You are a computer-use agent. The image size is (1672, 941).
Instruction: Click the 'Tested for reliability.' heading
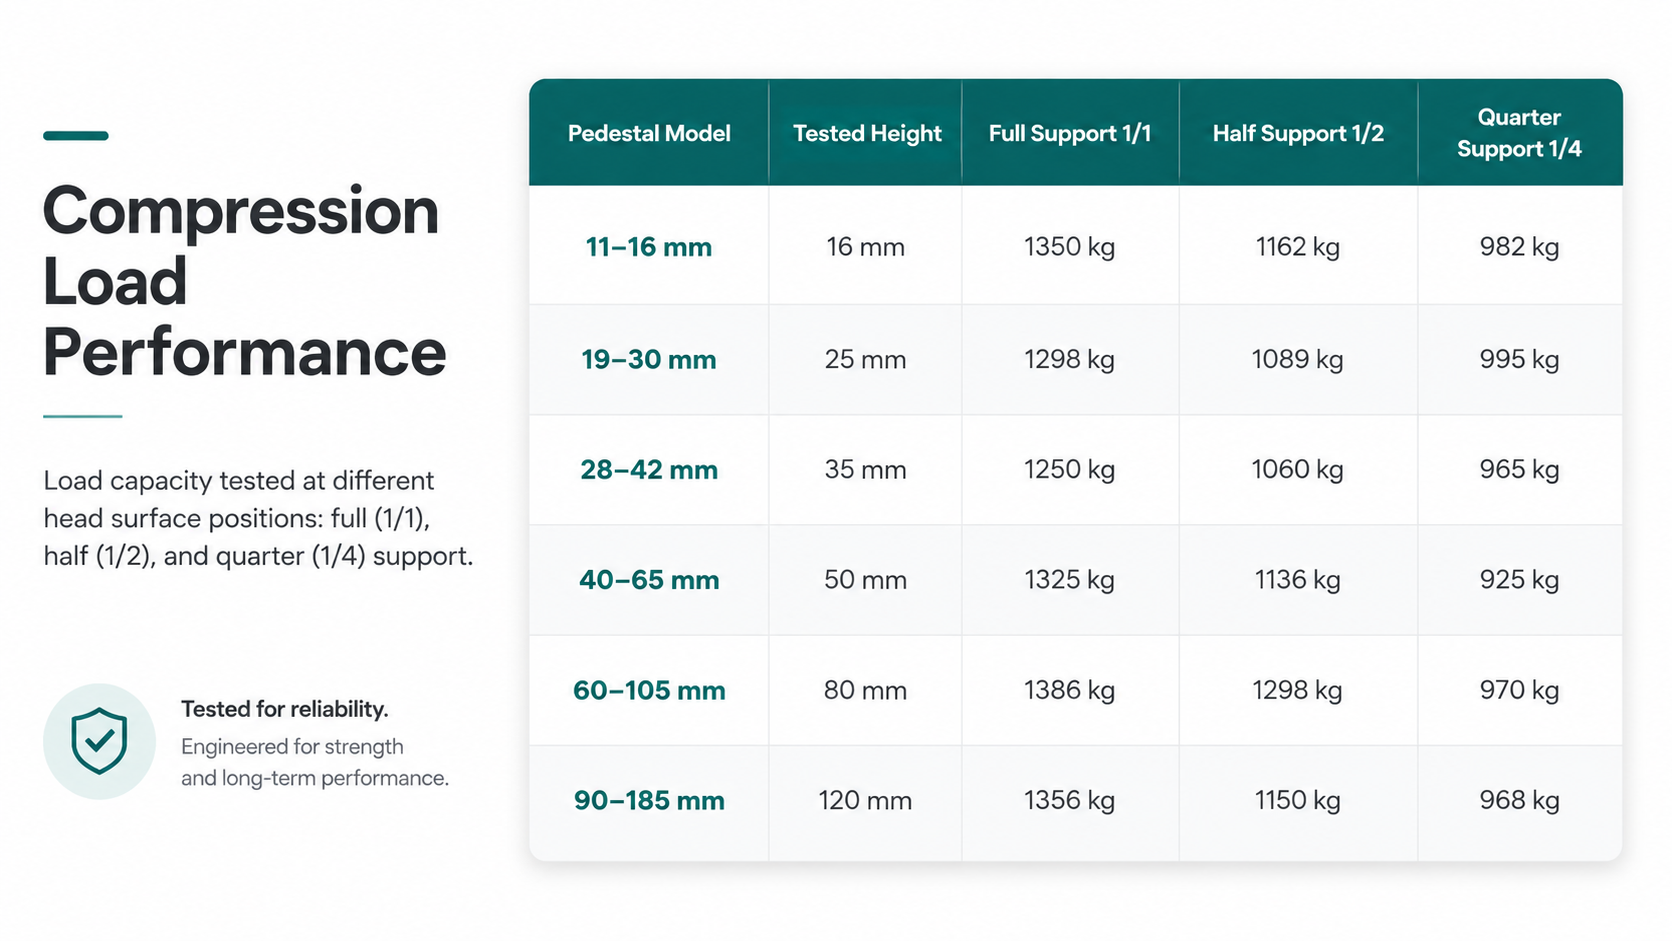click(285, 709)
